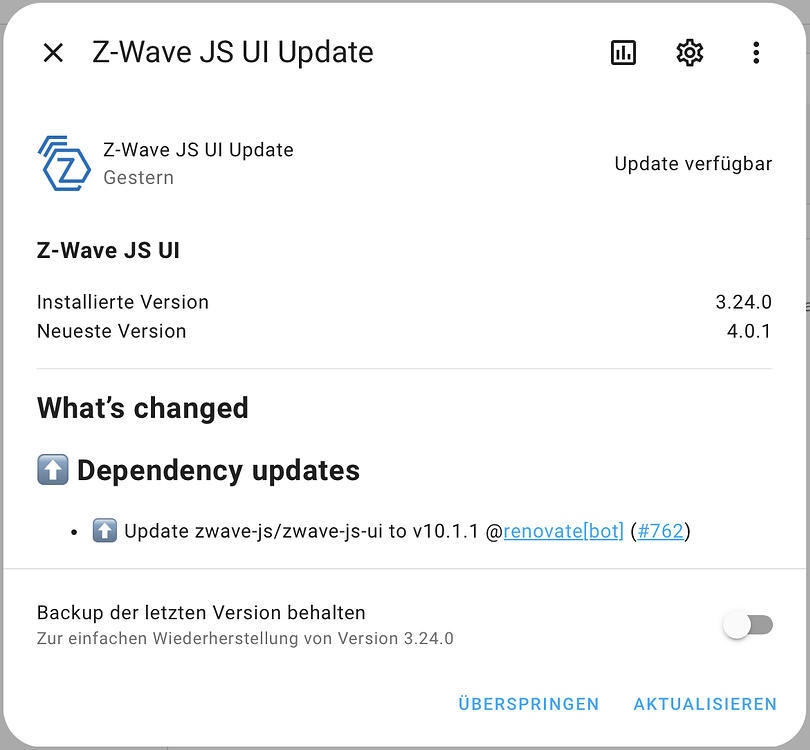Image resolution: width=810 pixels, height=750 pixels.
Task: Open the Z-Wave JS UI statistics chart icon
Action: [623, 52]
